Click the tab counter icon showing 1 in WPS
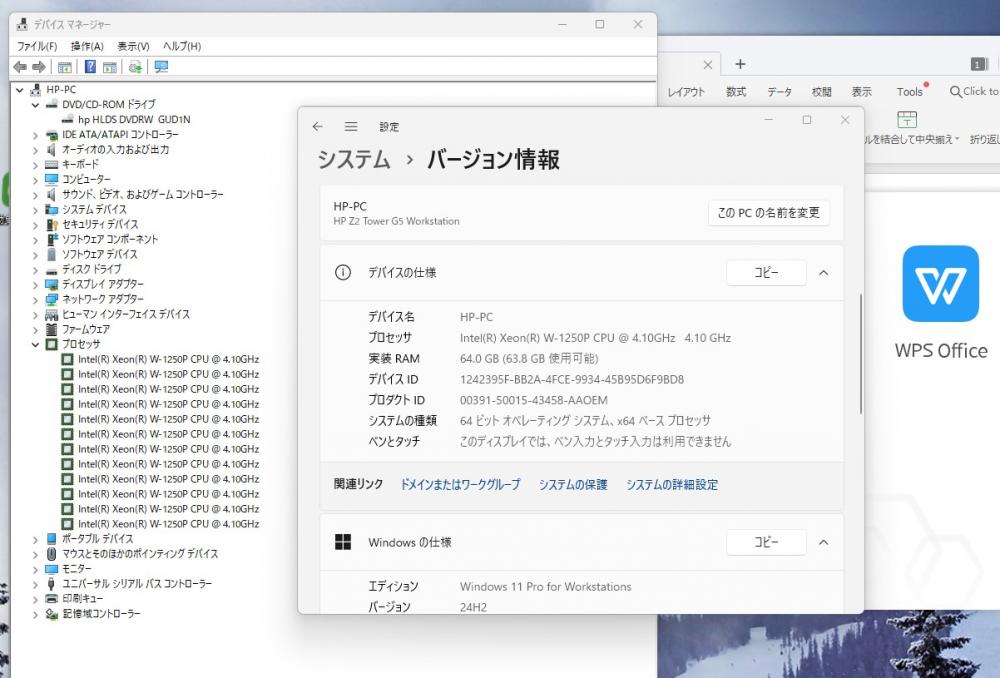This screenshot has width=1000, height=678. 979,64
